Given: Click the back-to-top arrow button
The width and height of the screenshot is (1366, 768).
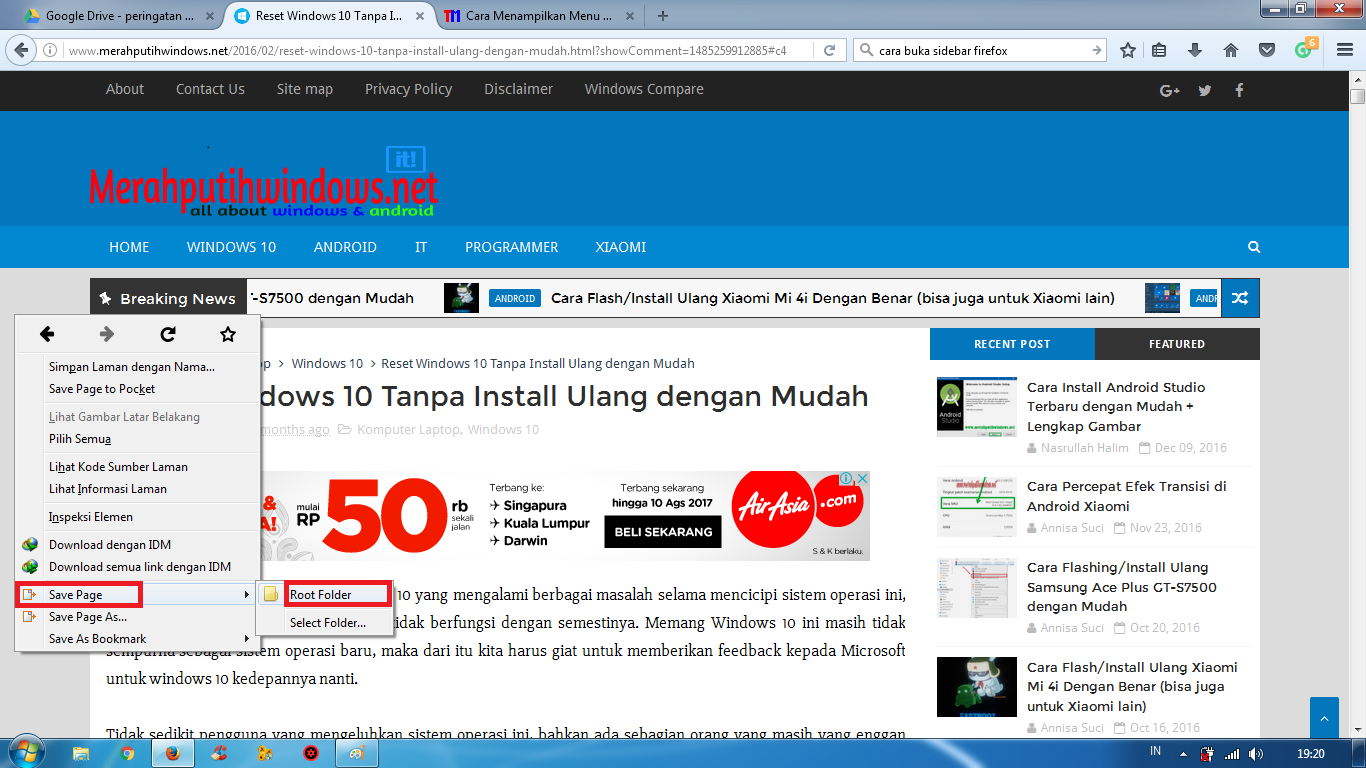Looking at the screenshot, I should pyautogui.click(x=1324, y=718).
